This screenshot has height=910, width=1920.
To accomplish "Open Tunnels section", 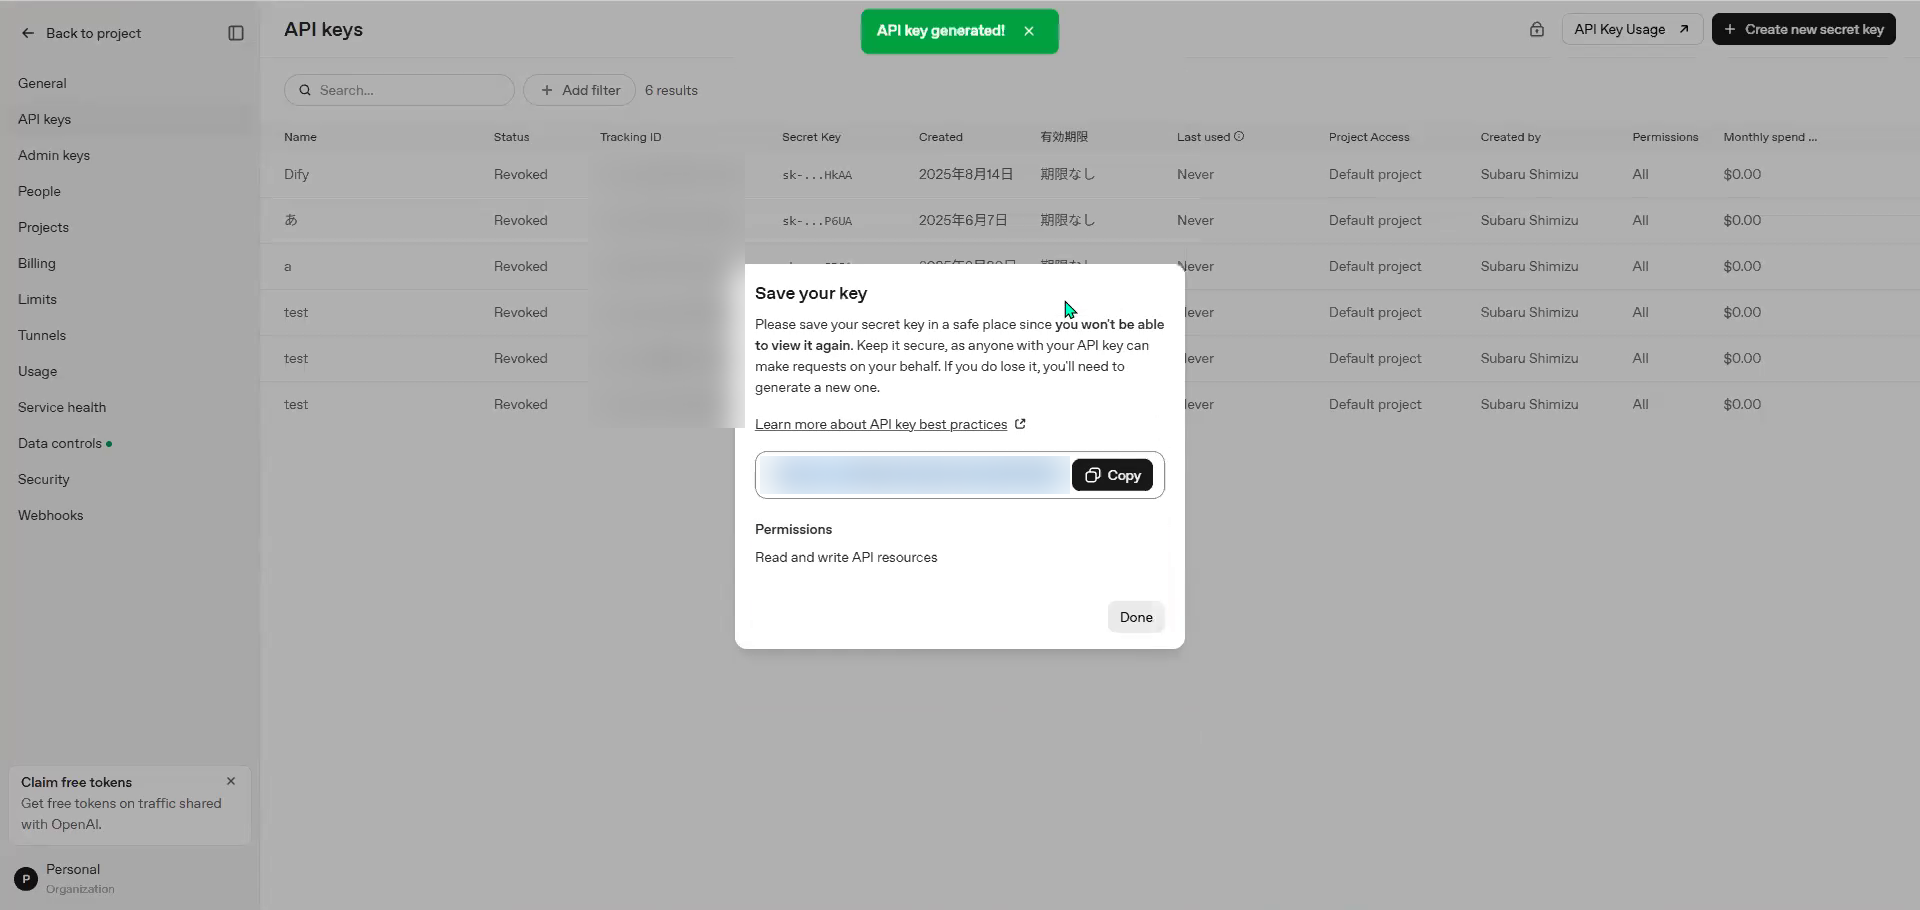I will click(42, 335).
